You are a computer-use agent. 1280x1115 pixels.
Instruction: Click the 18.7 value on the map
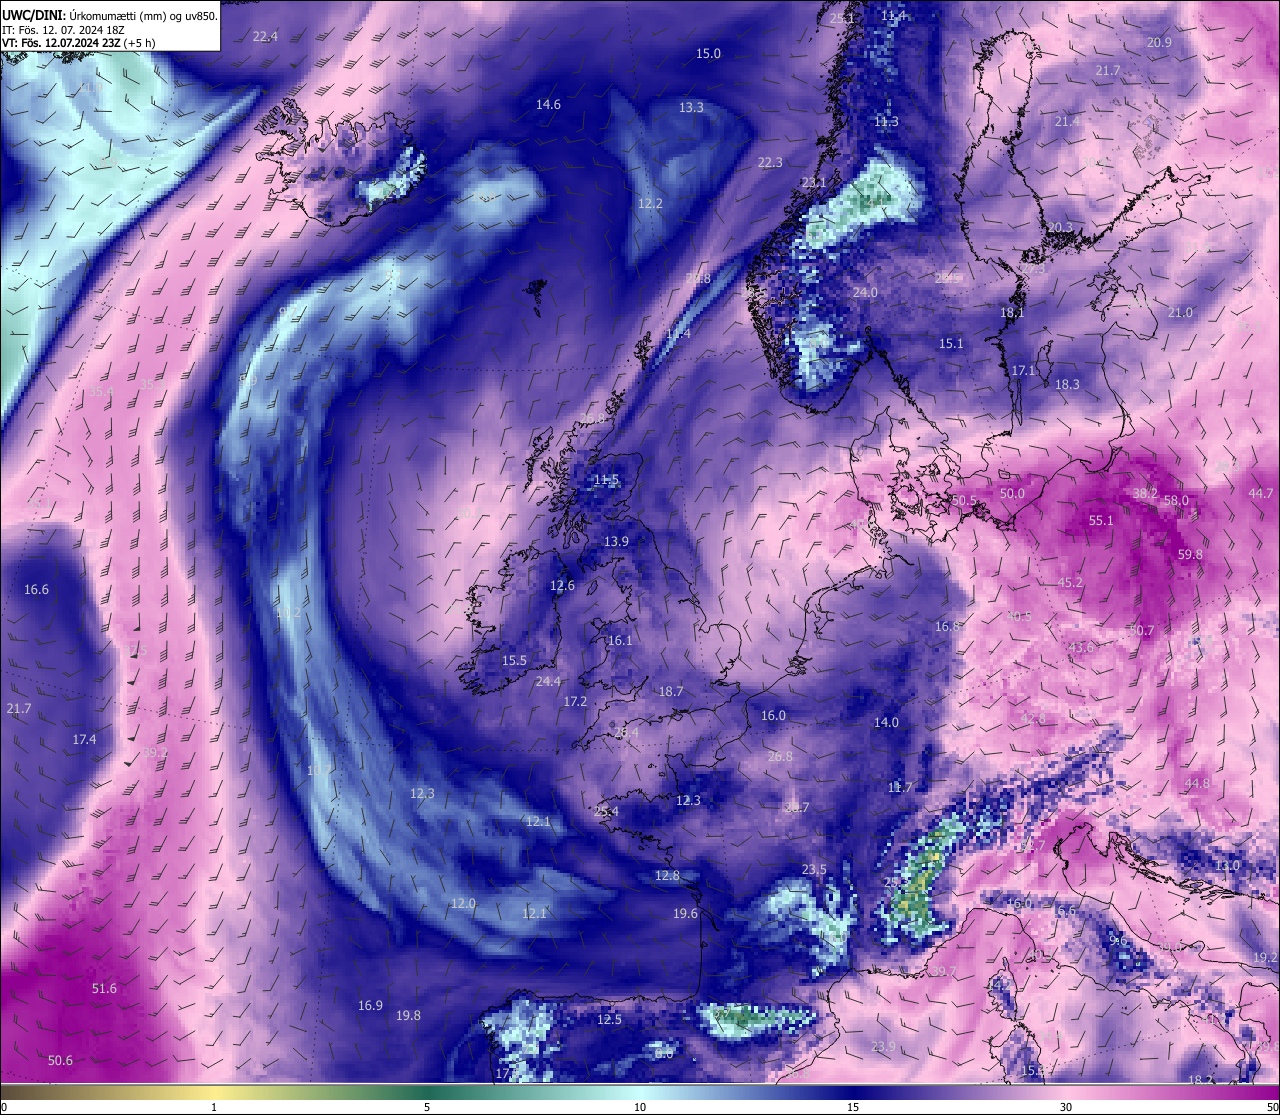(x=671, y=692)
